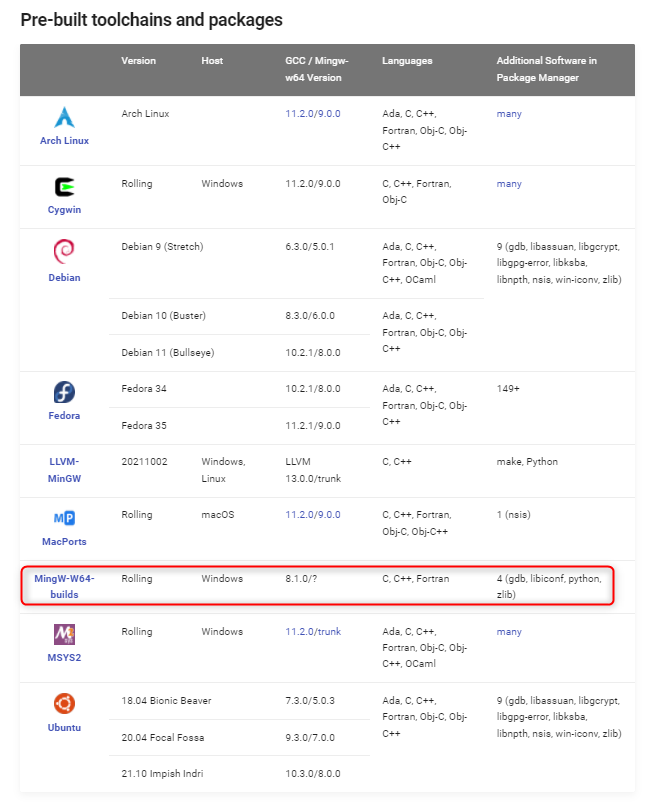Open the MSYS2 link
656x809 pixels.
tap(65, 657)
